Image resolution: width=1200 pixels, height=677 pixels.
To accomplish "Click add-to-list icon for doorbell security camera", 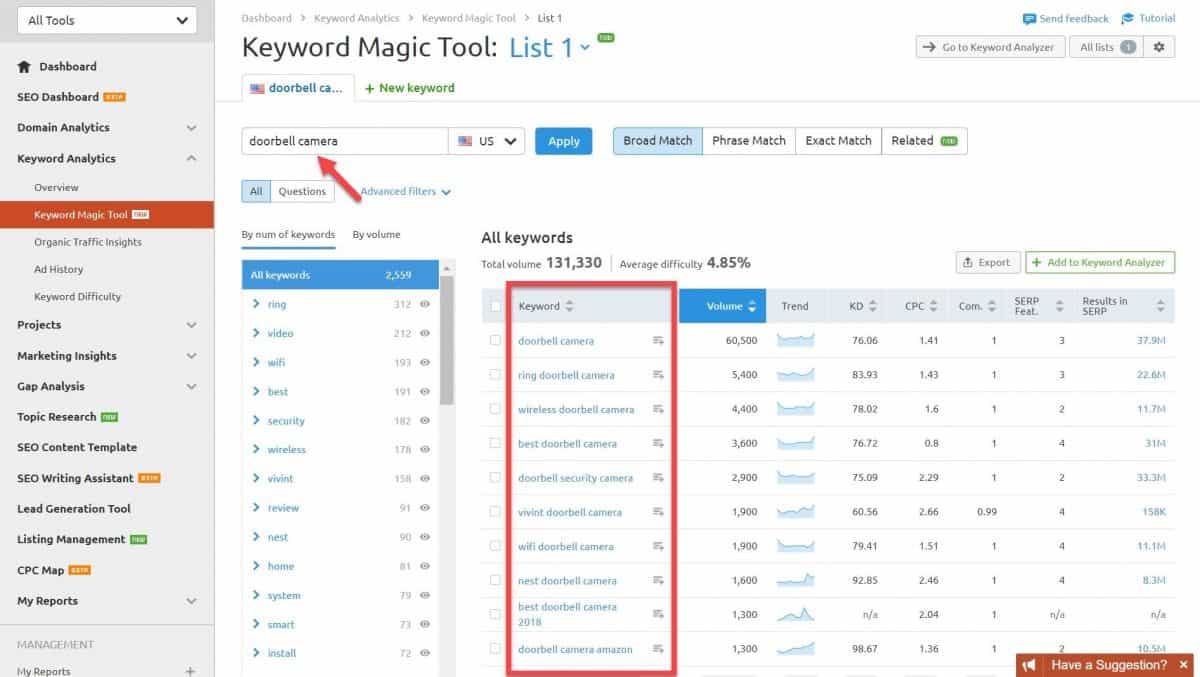I will coord(658,478).
